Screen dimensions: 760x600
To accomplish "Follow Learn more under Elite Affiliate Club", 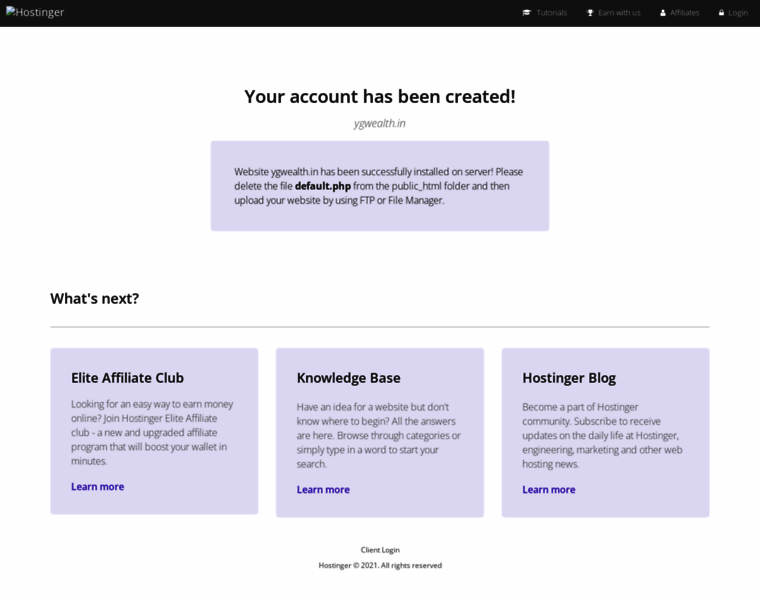I will click(x=97, y=487).
